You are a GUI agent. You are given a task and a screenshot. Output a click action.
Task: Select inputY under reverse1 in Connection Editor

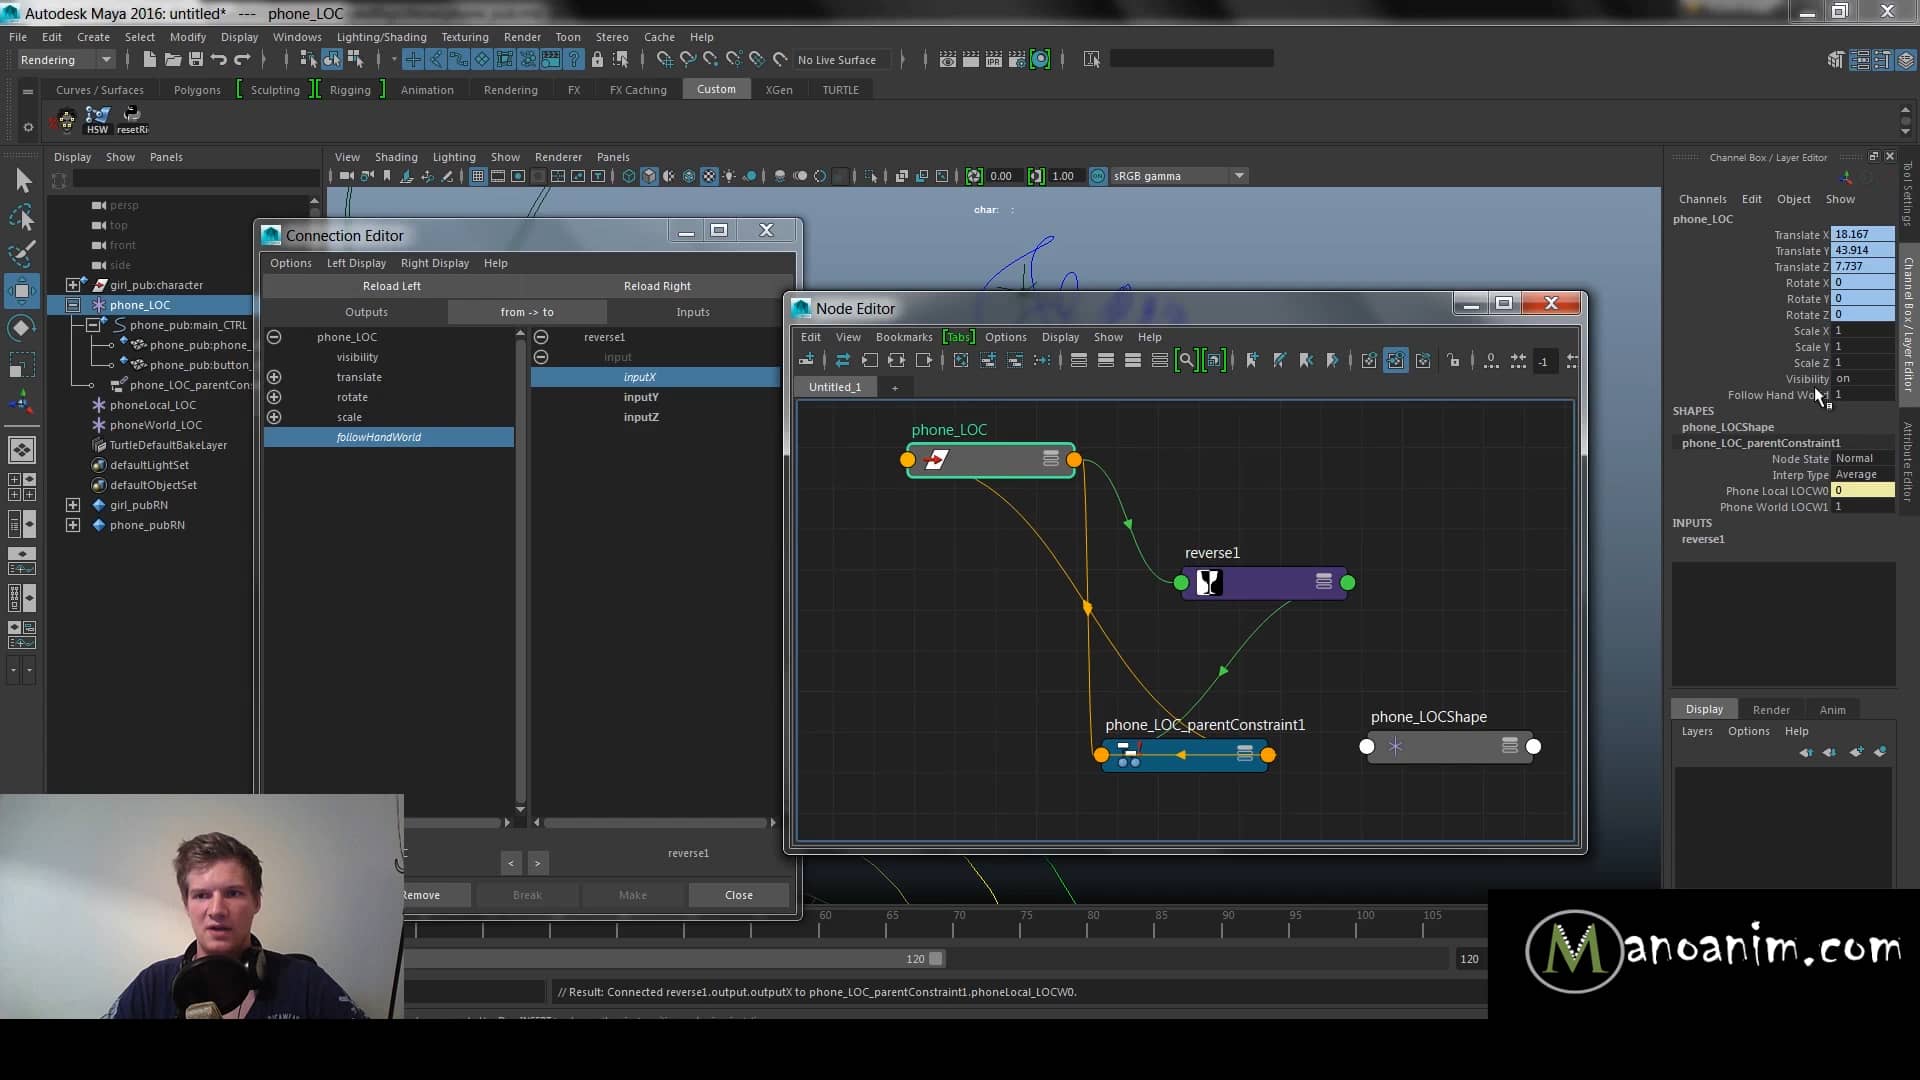(x=641, y=397)
